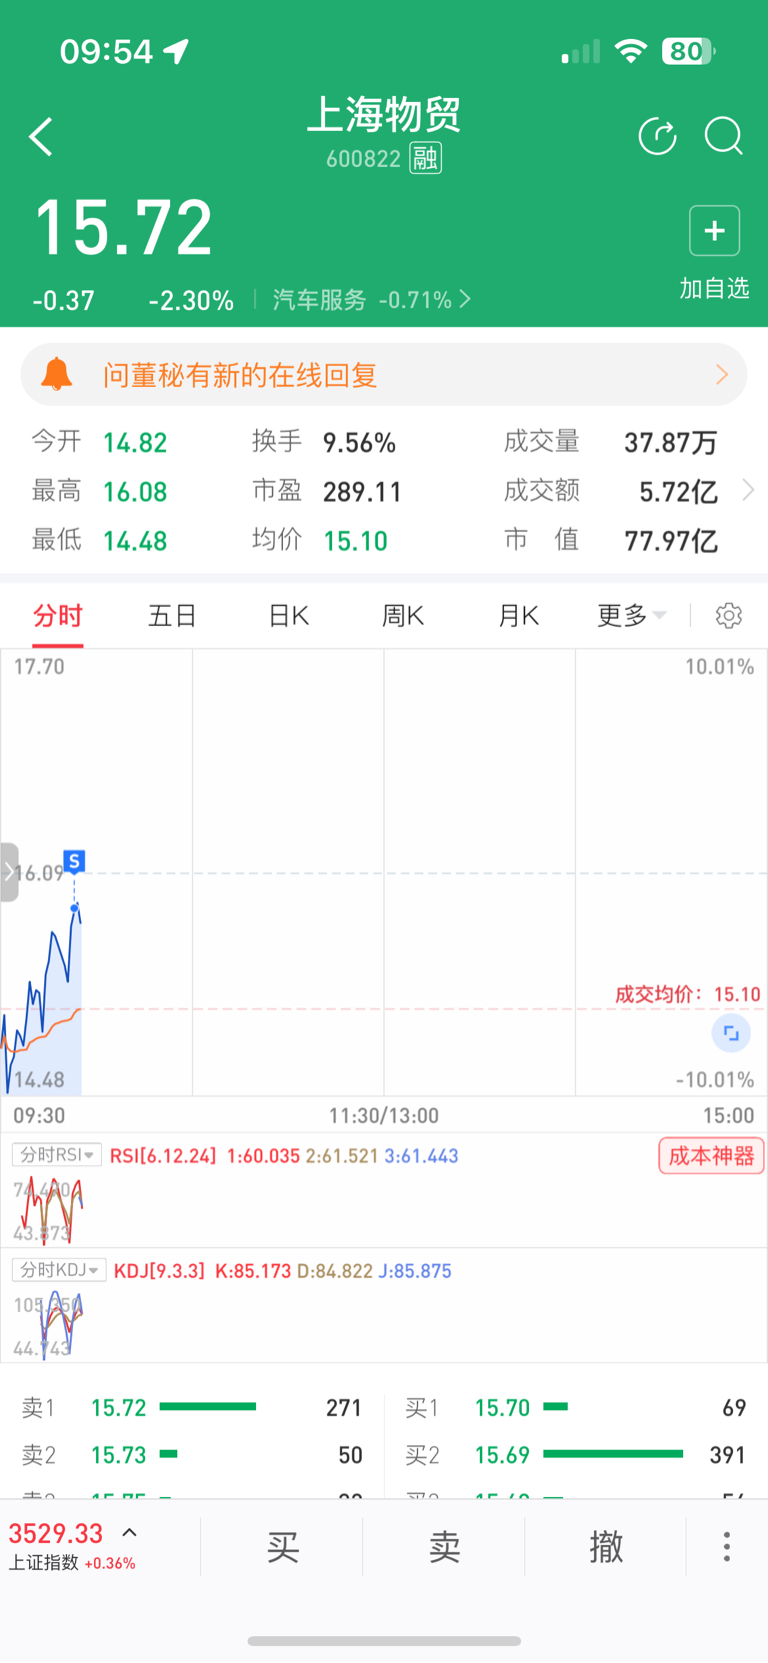Select 买2 price 15.69 row
768x1663 pixels.
576,1455
